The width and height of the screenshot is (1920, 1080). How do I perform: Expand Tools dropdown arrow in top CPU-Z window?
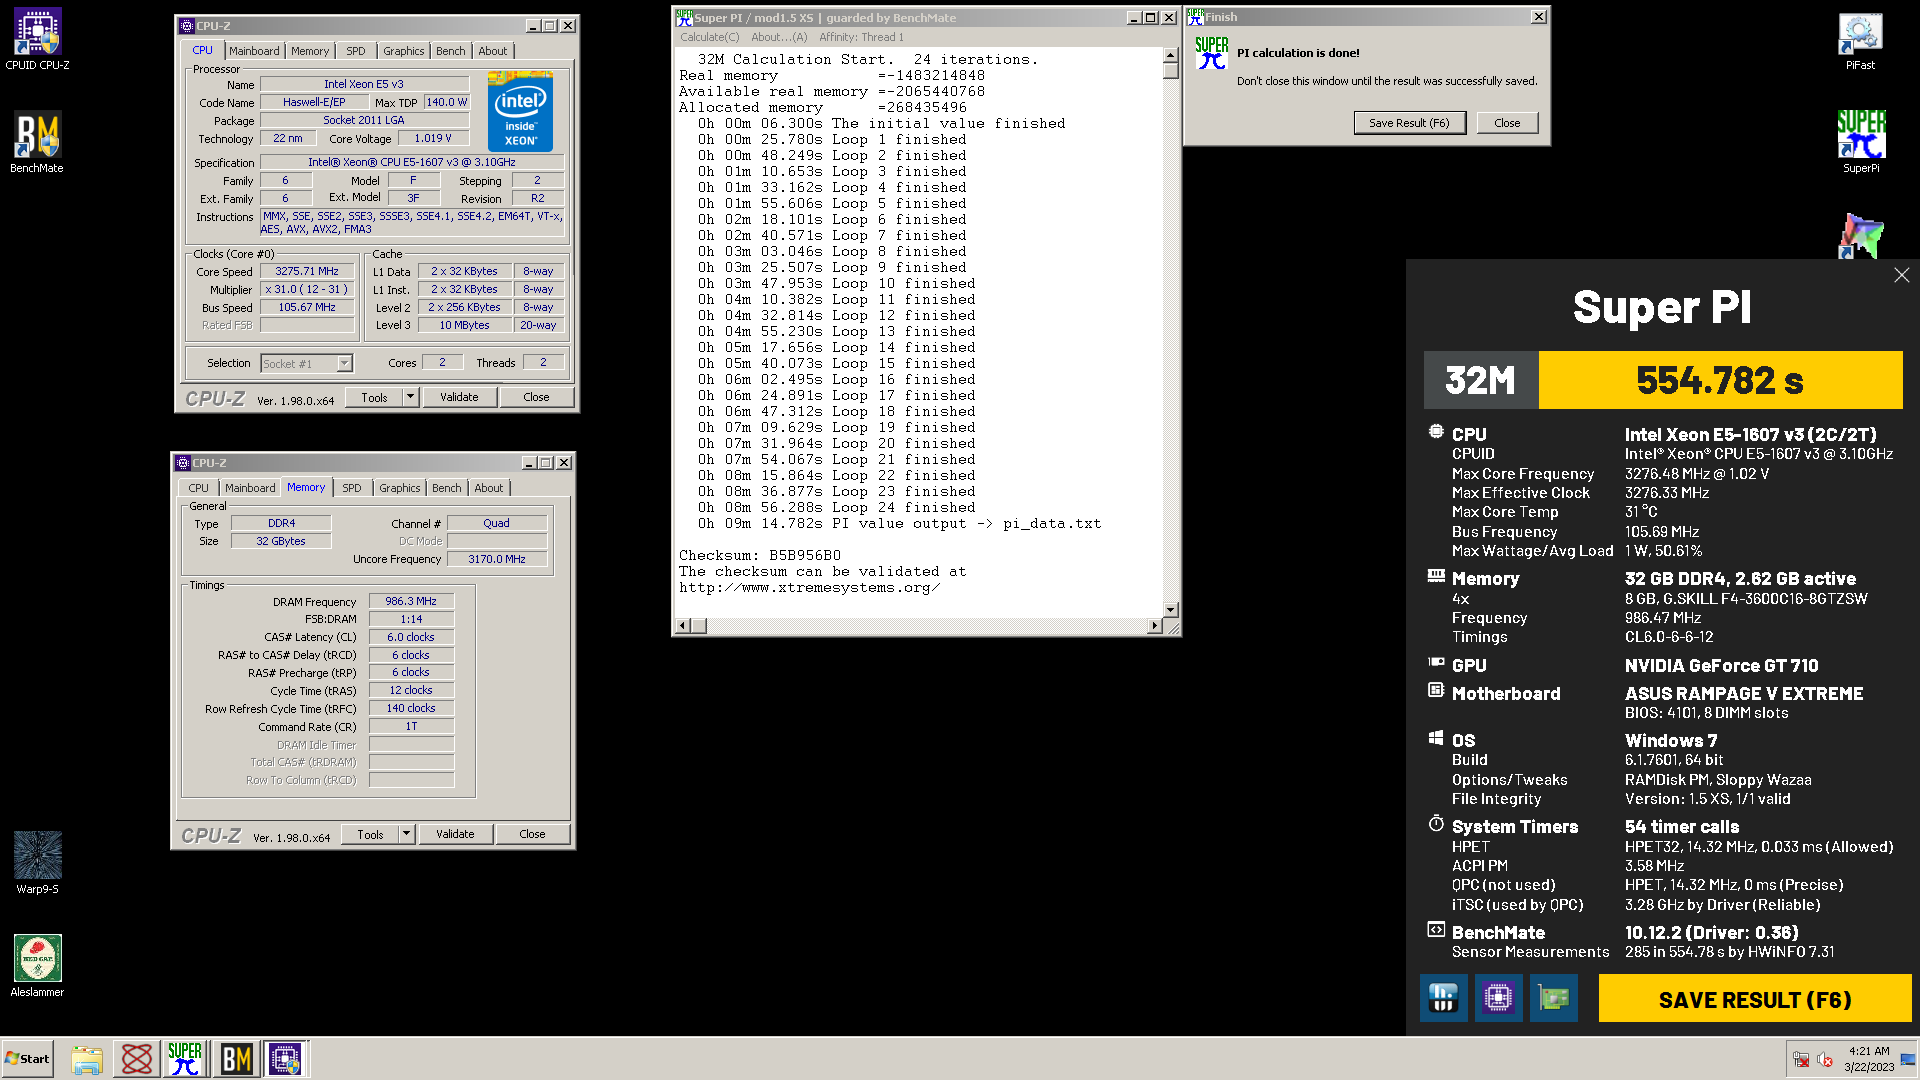coord(410,397)
